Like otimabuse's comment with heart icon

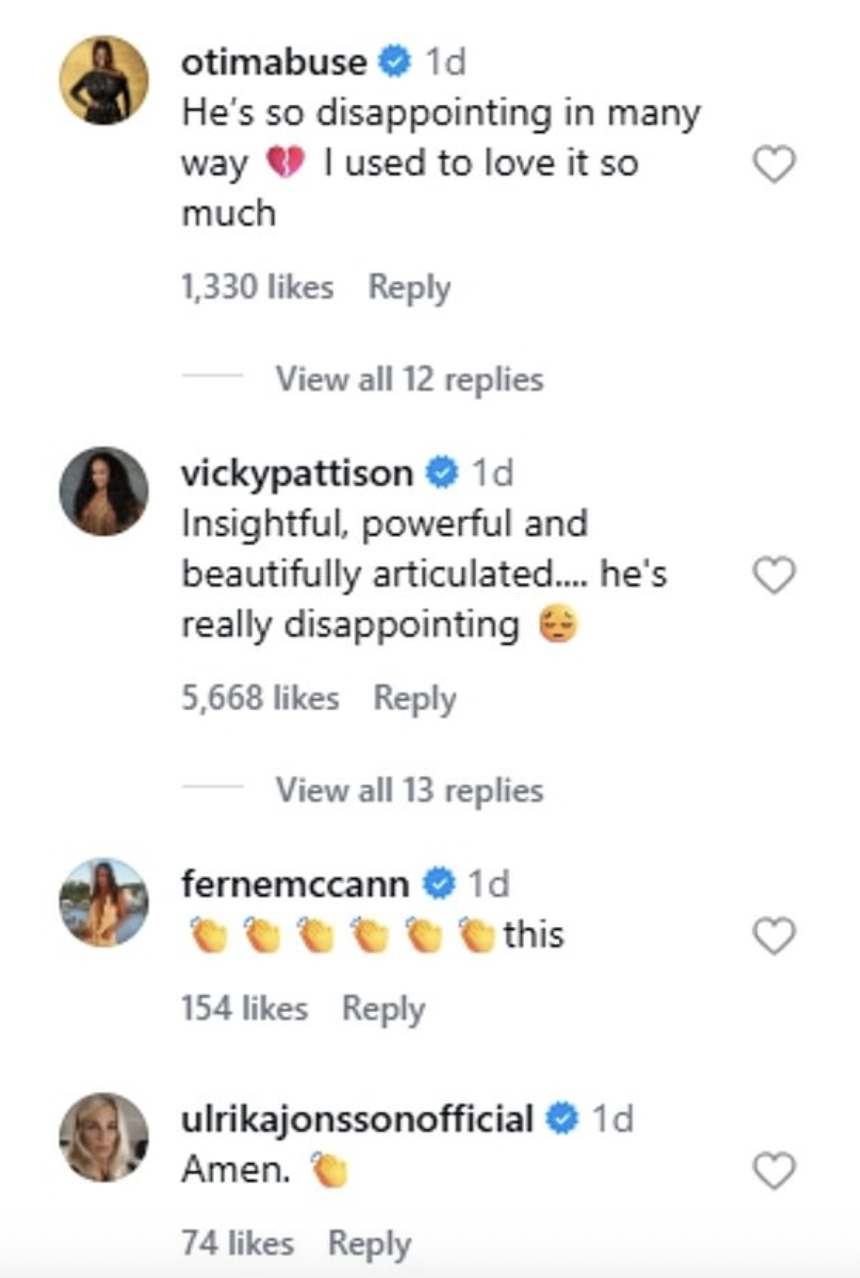click(x=773, y=164)
